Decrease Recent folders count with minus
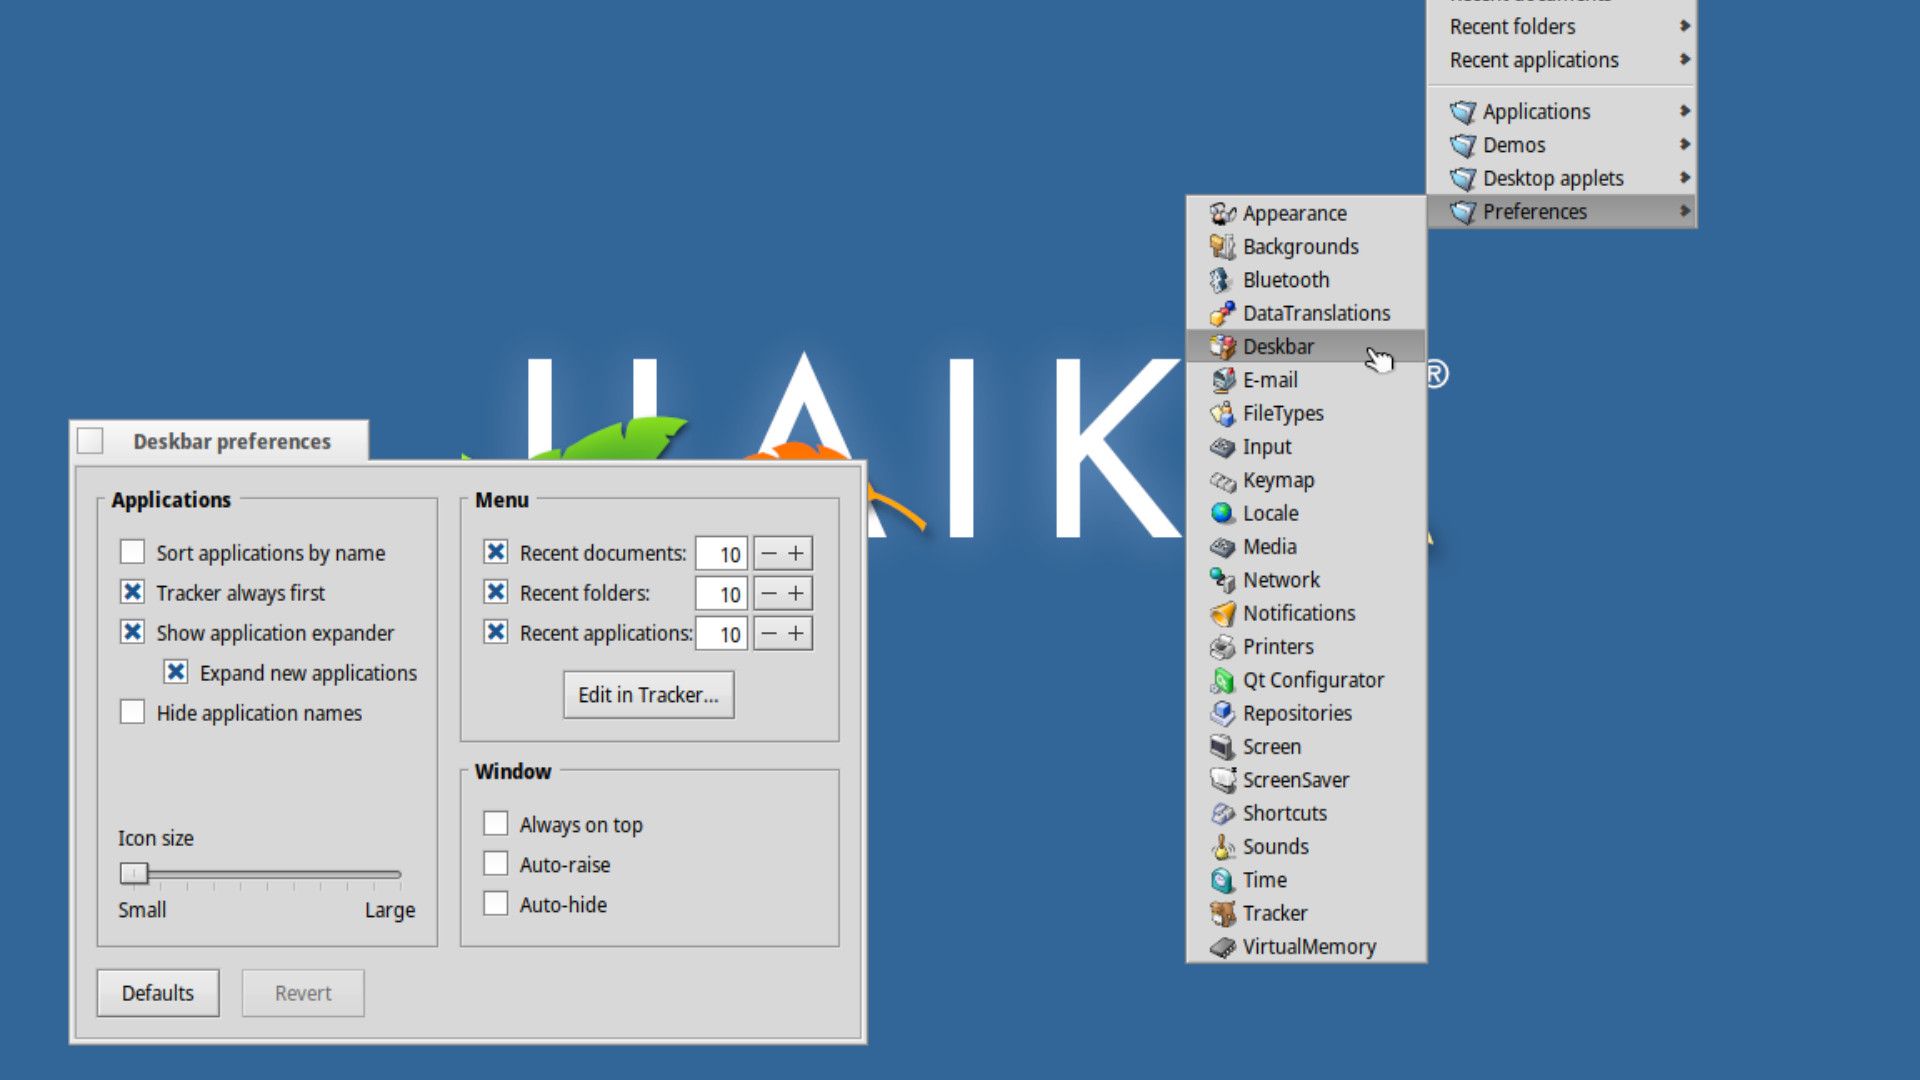 tap(768, 593)
